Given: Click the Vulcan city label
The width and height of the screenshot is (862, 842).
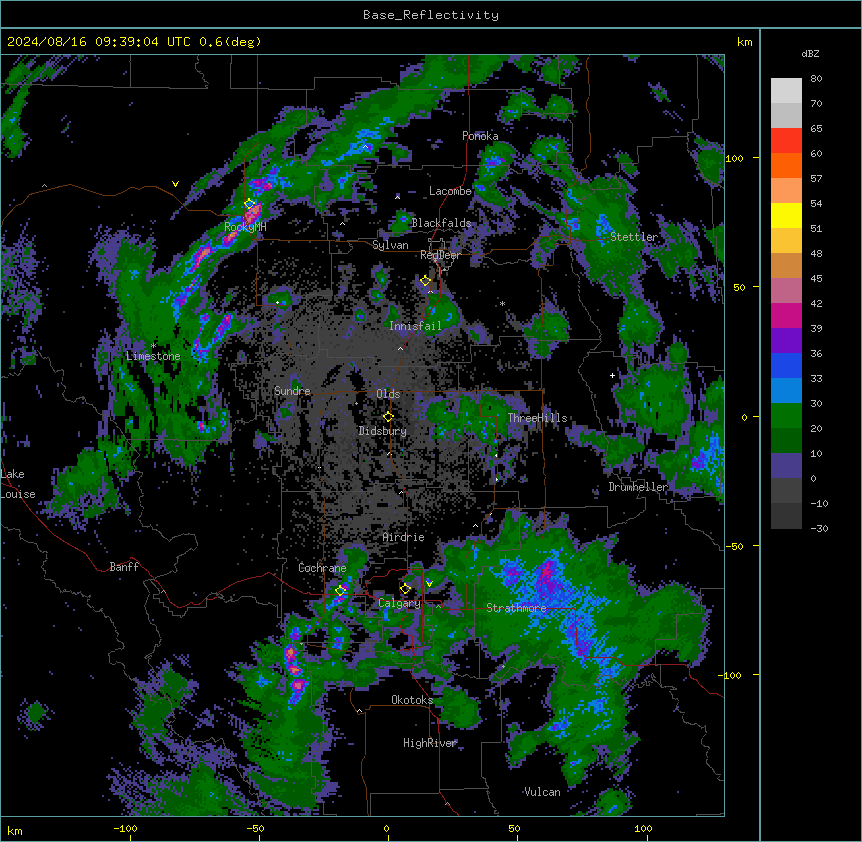Looking at the screenshot, I should [542, 792].
